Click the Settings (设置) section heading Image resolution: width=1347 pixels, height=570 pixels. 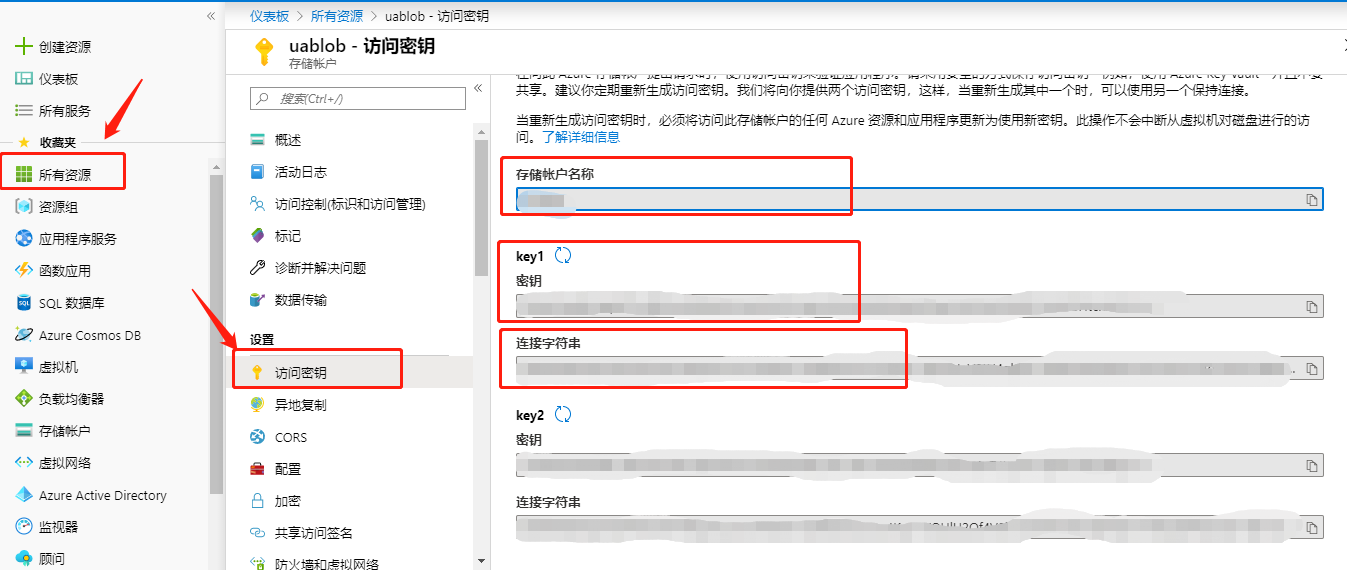point(262,340)
